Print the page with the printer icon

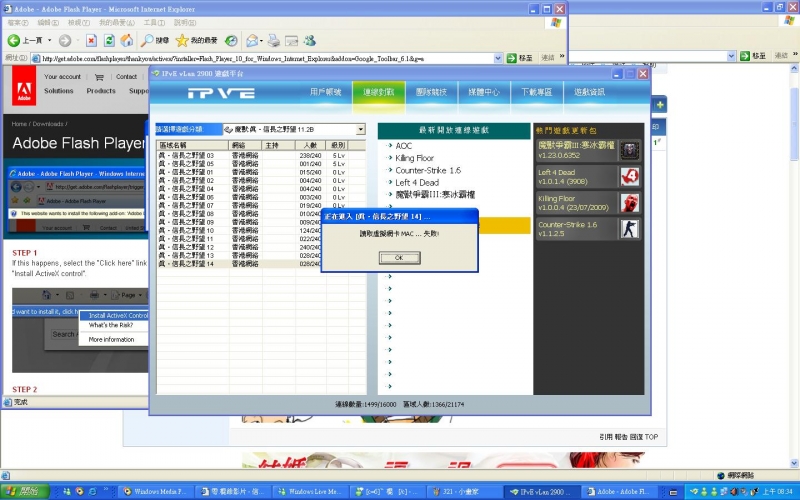(x=274, y=40)
